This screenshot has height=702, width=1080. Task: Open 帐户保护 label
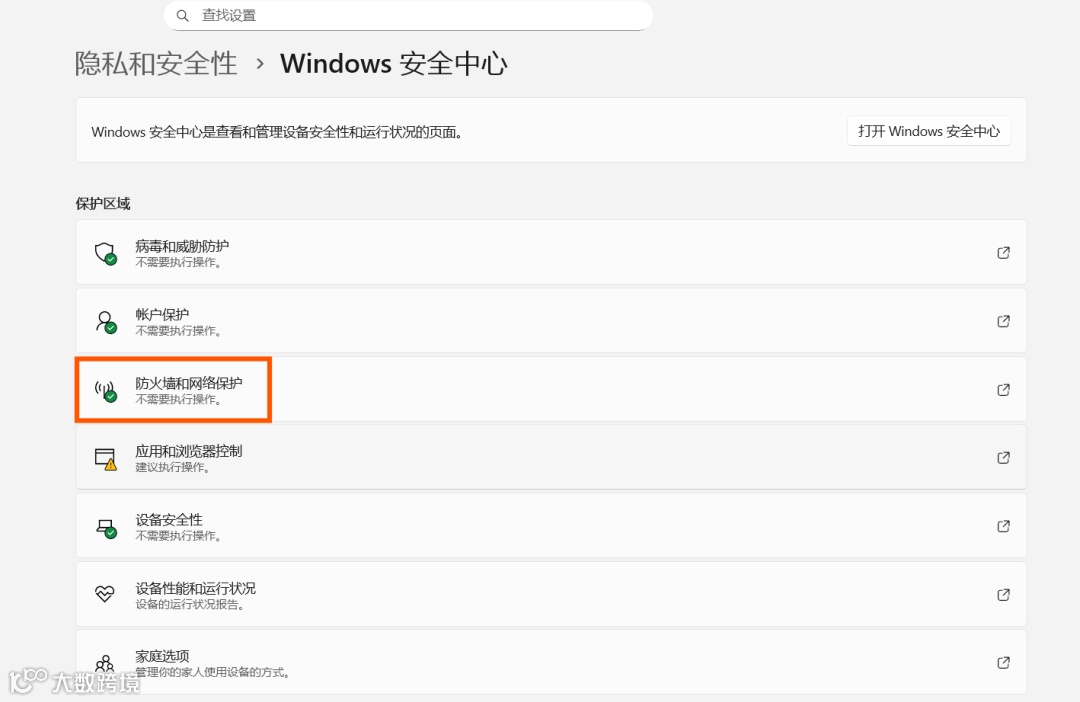pos(162,314)
